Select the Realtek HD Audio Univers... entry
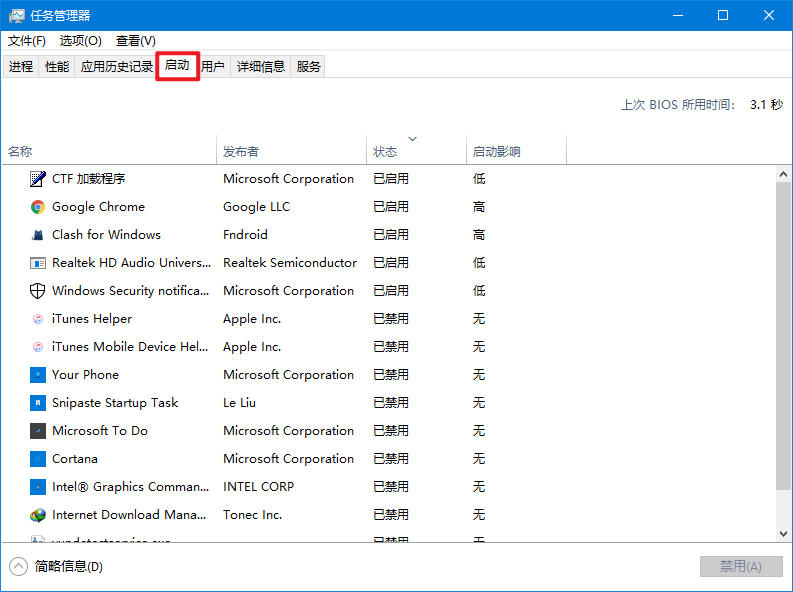 (x=131, y=263)
